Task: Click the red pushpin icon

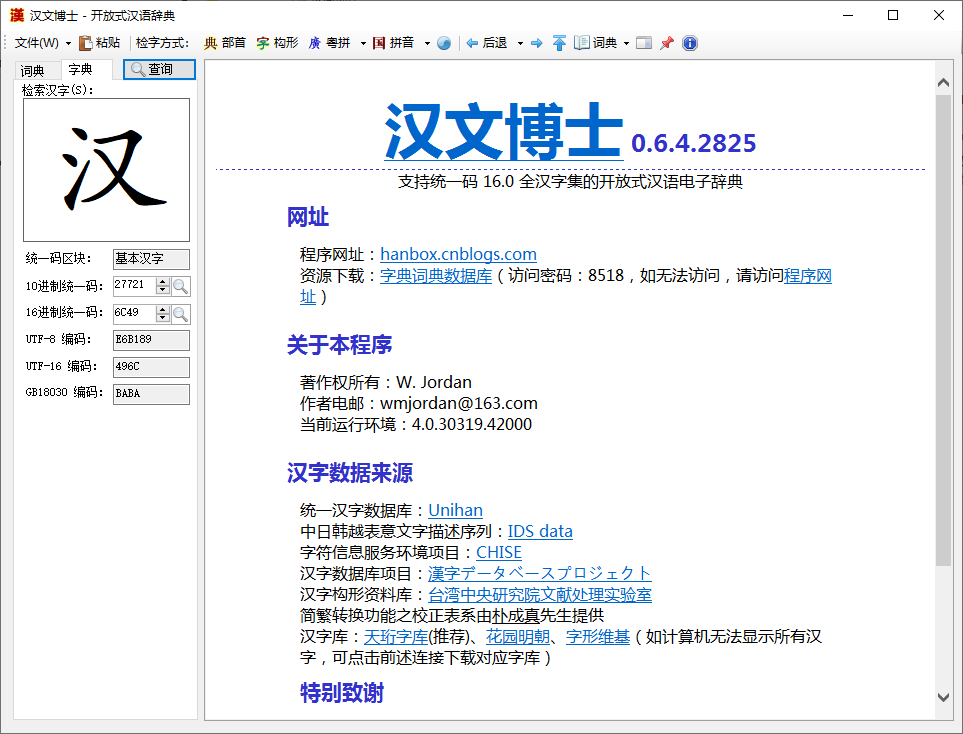Action: point(666,43)
